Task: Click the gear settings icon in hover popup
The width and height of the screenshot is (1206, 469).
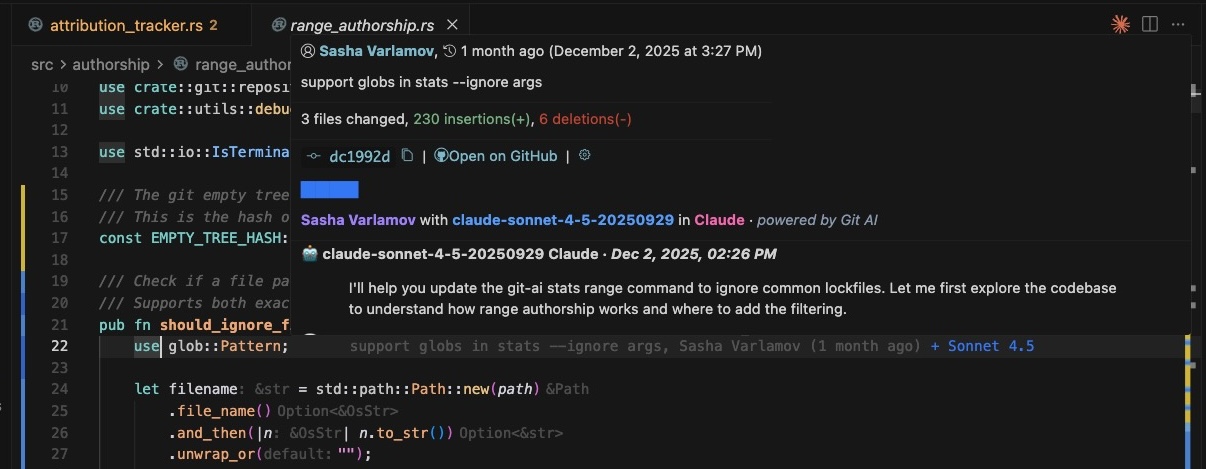Action: (x=585, y=156)
